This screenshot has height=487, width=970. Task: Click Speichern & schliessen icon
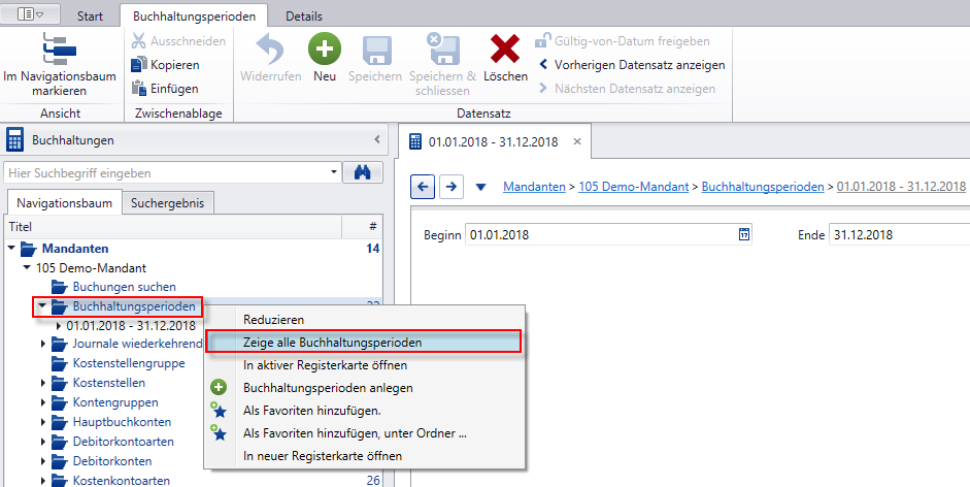443,49
